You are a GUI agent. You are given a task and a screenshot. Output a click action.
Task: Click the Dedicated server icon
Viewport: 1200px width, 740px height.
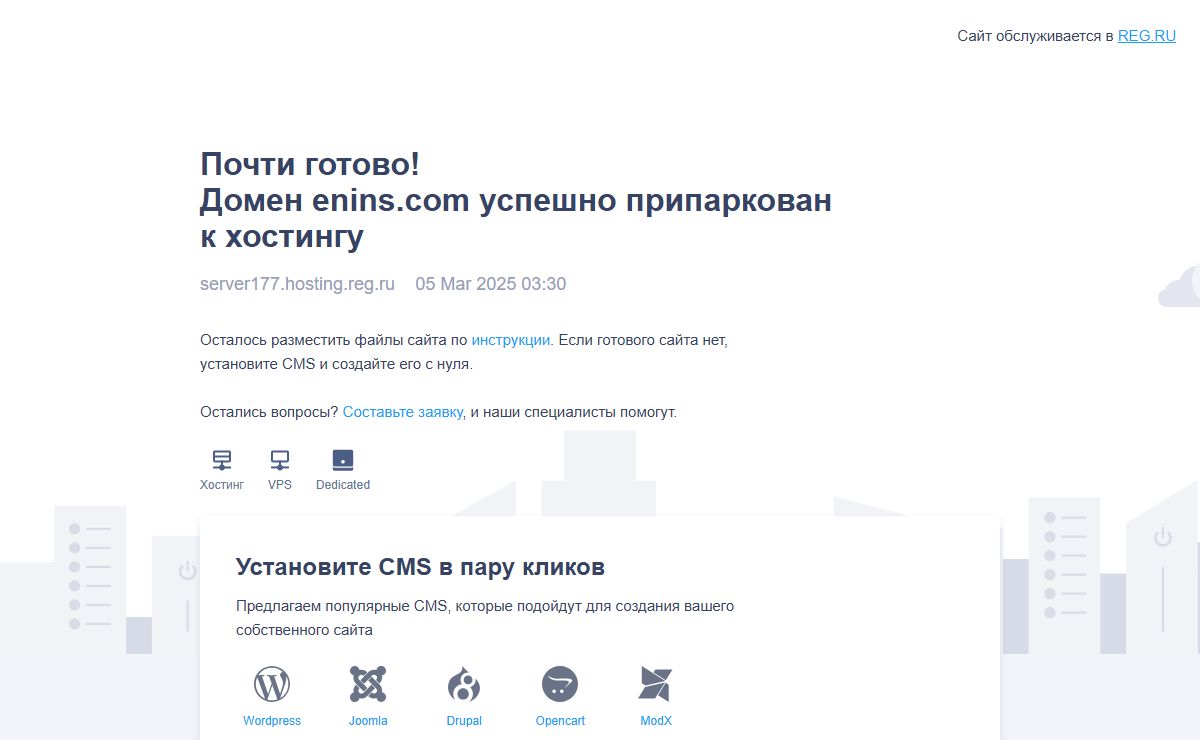[343, 460]
